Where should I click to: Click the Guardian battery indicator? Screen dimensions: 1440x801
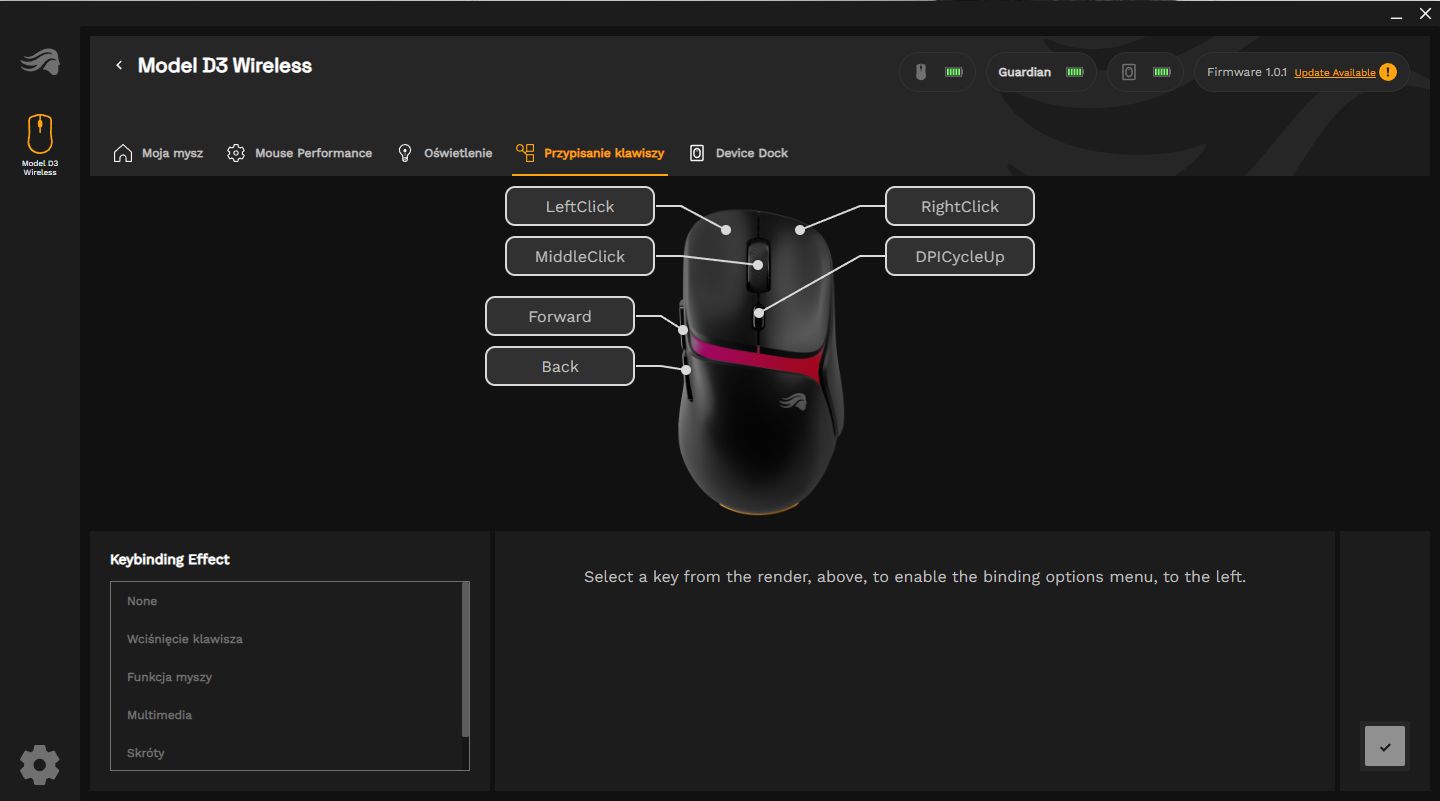1041,72
